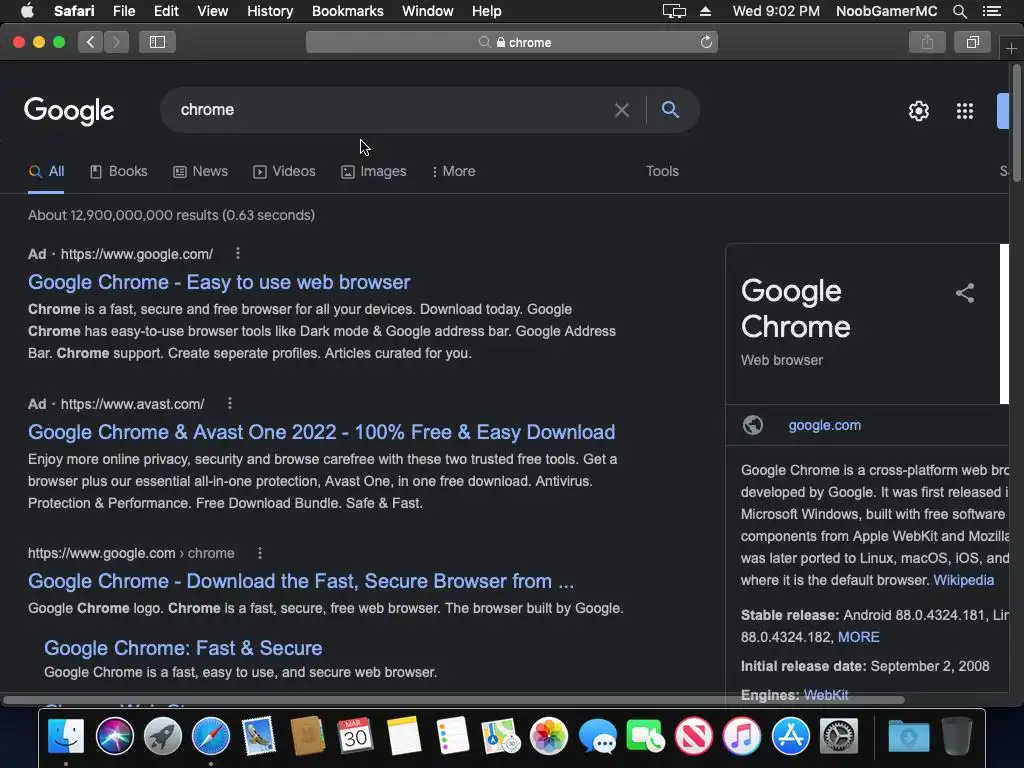Click the Safari forward navigation arrow
Viewport: 1024px width, 768px height.
pos(116,42)
